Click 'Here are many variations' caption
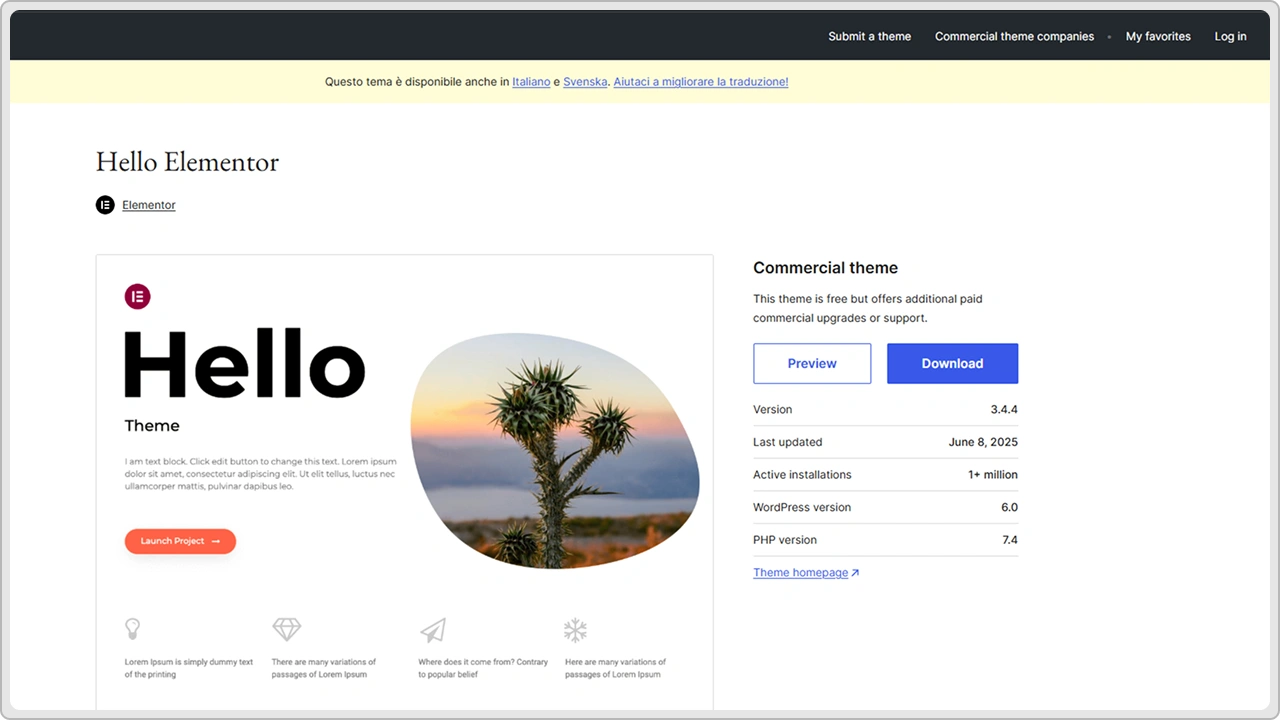The height and width of the screenshot is (720, 1280). (x=615, y=668)
